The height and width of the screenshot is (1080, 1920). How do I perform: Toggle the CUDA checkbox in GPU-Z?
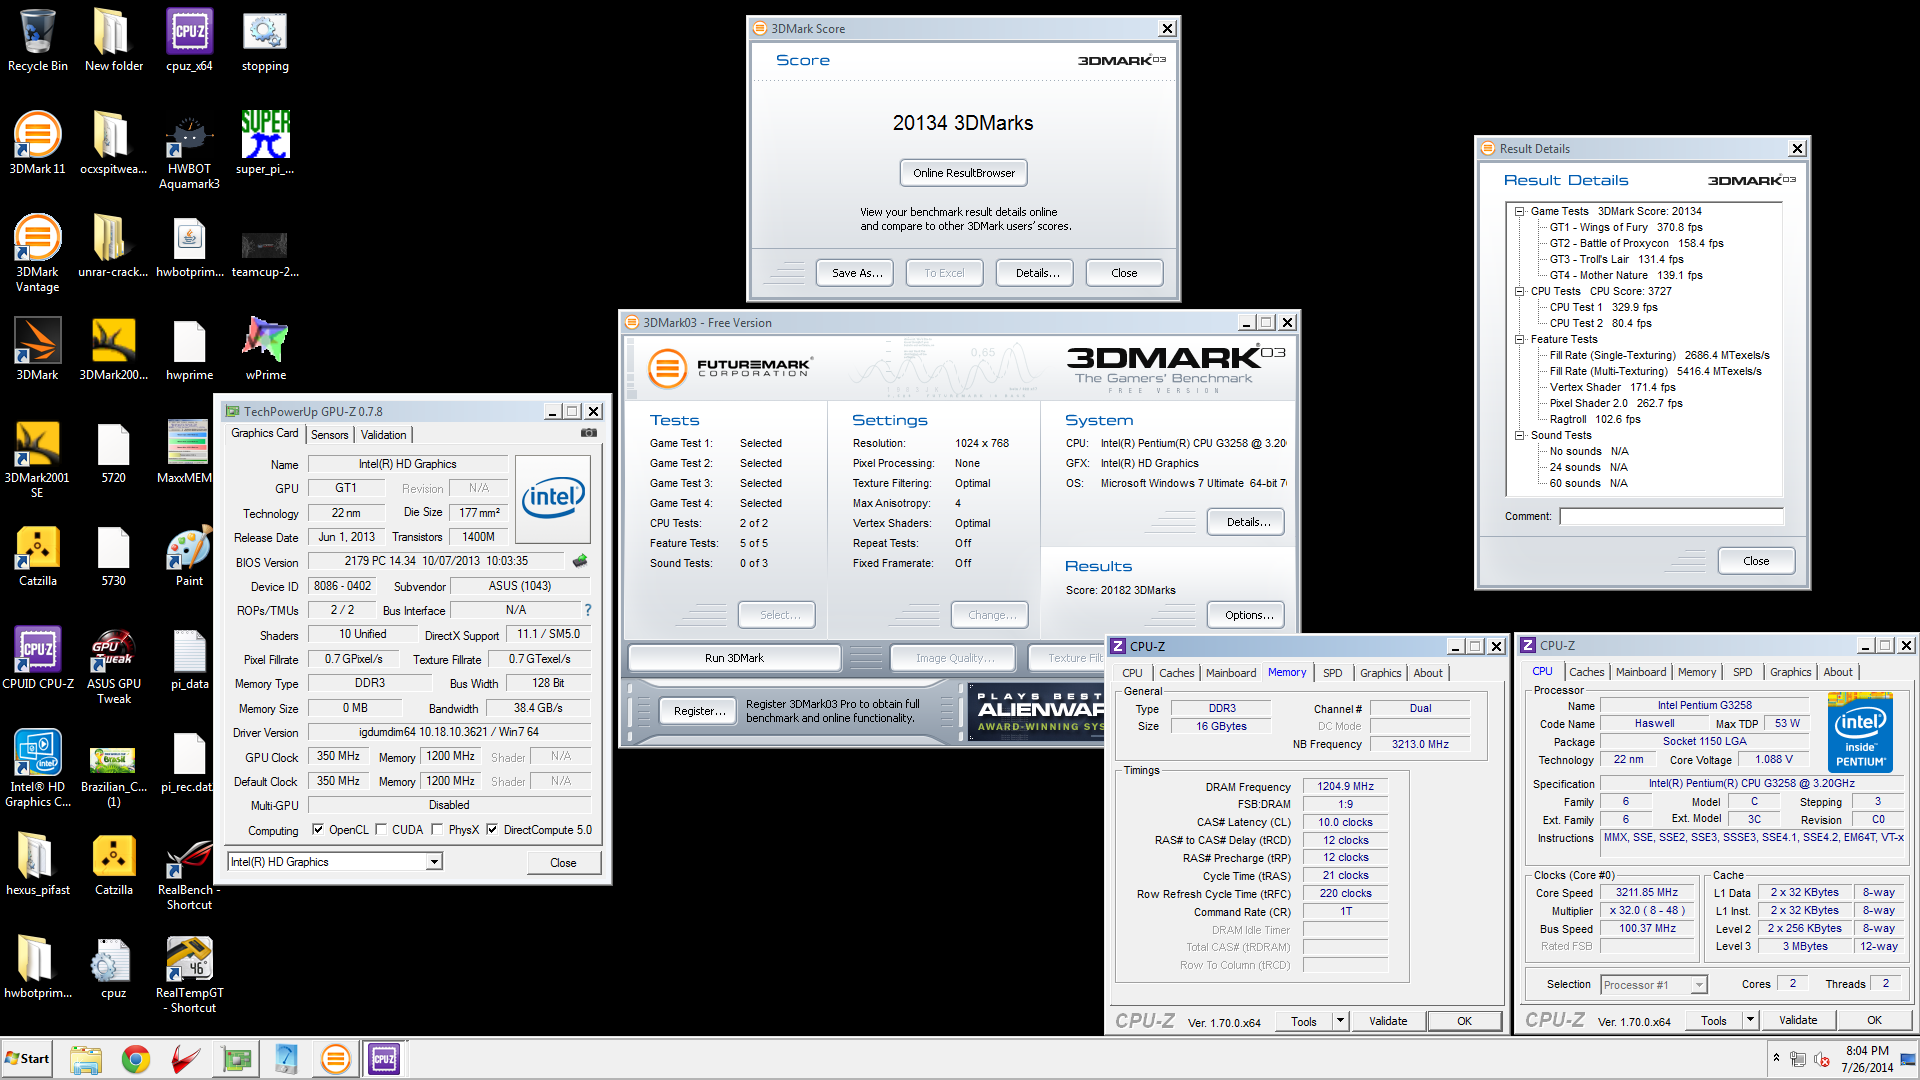tap(381, 830)
